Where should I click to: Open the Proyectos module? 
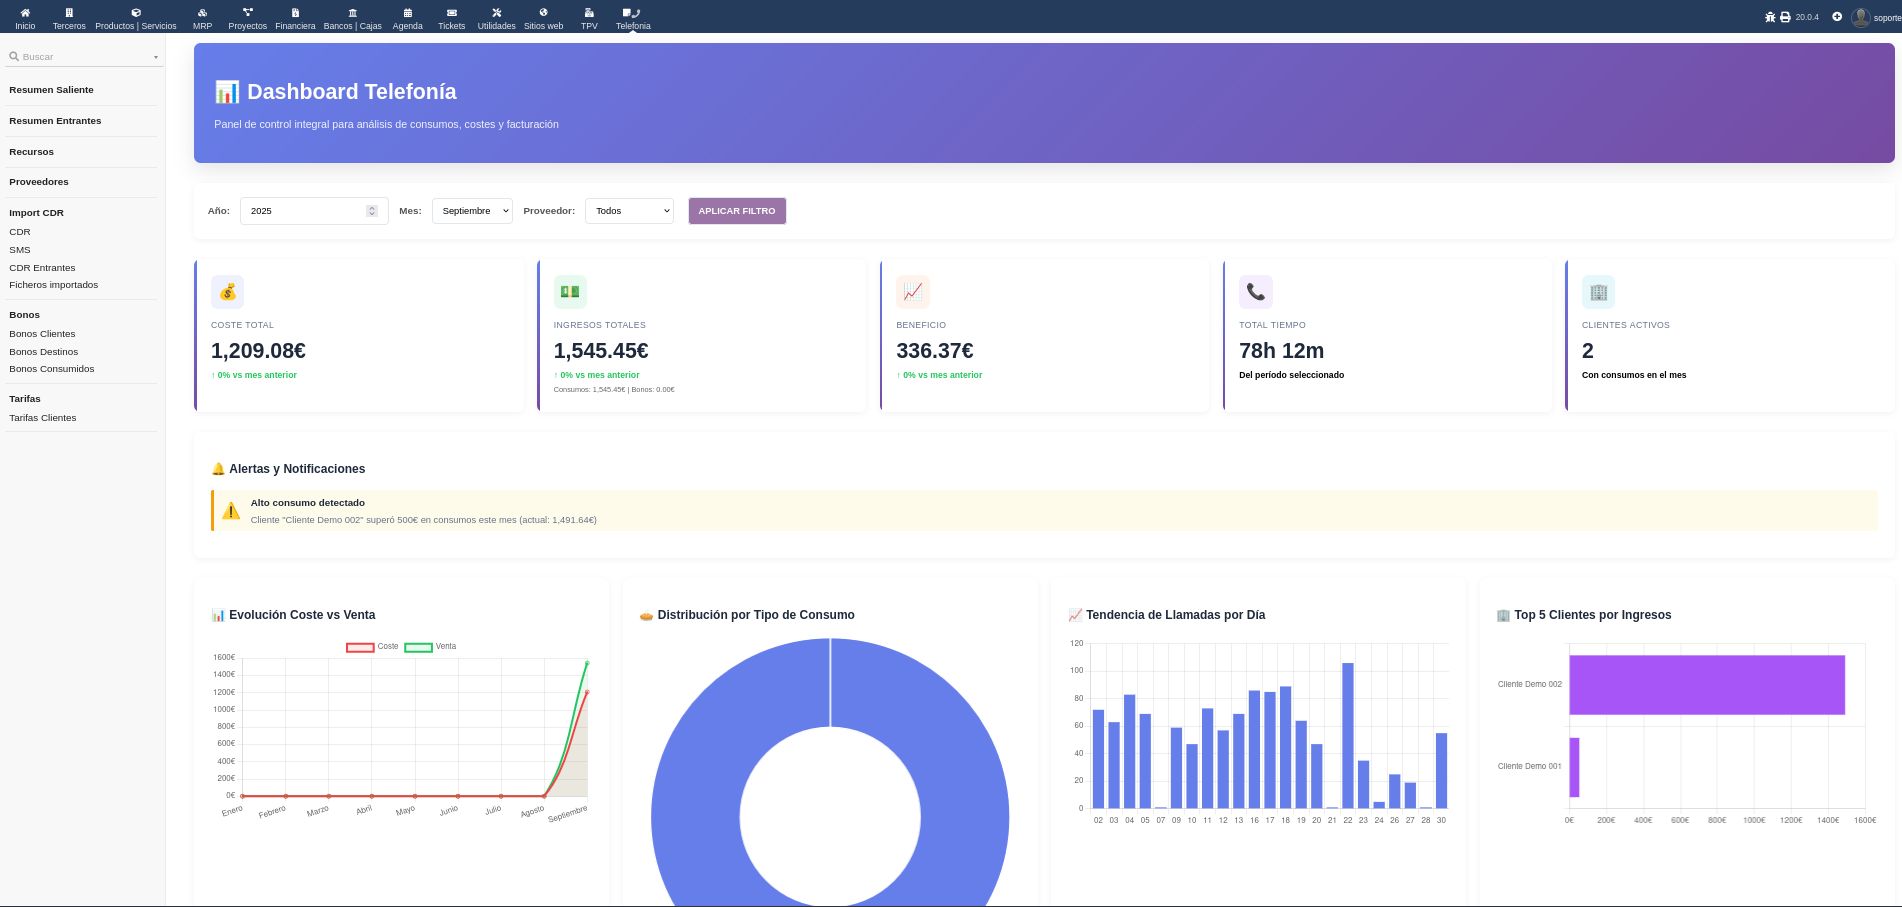tap(247, 18)
